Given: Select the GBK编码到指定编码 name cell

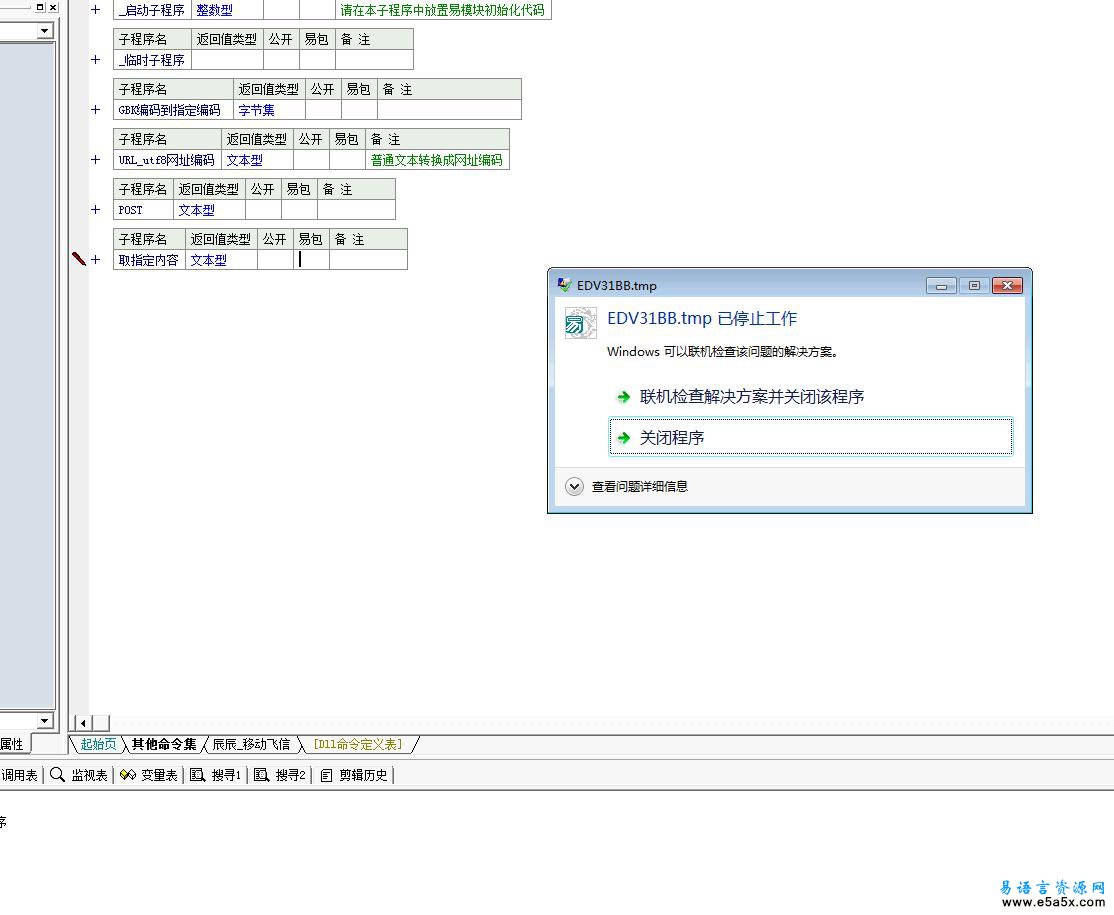Looking at the screenshot, I should pos(173,110).
